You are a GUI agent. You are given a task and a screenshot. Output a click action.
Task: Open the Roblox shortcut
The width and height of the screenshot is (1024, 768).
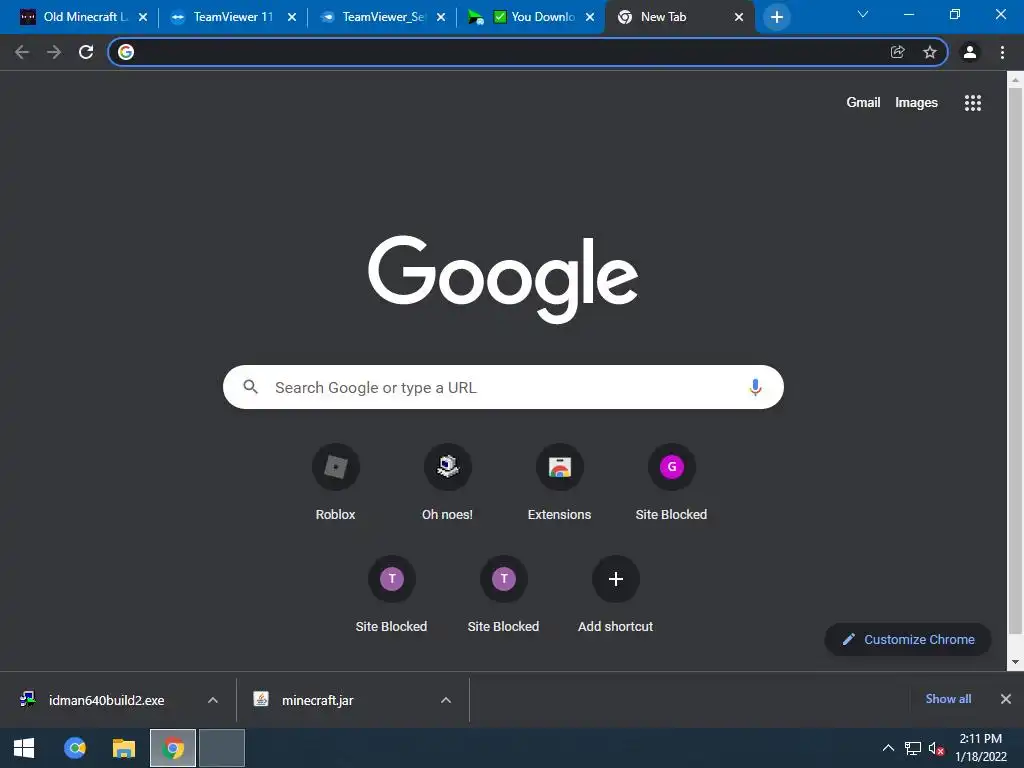336,482
